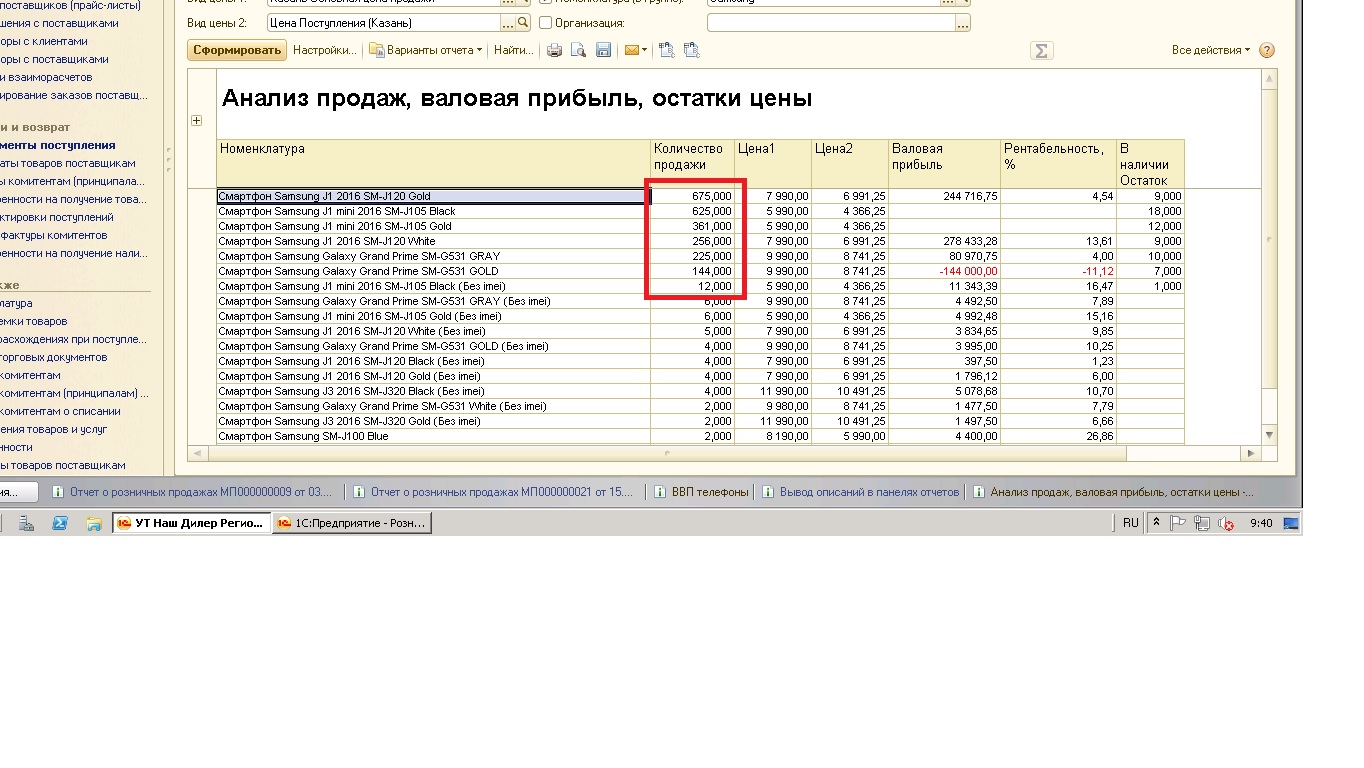Open the Все действия menu

pyautogui.click(x=1210, y=50)
